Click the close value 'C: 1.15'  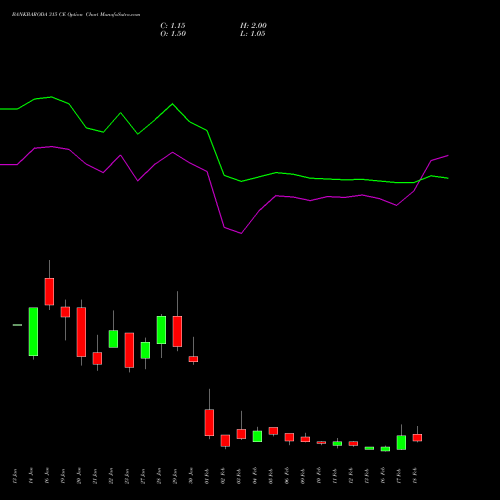[173, 26]
